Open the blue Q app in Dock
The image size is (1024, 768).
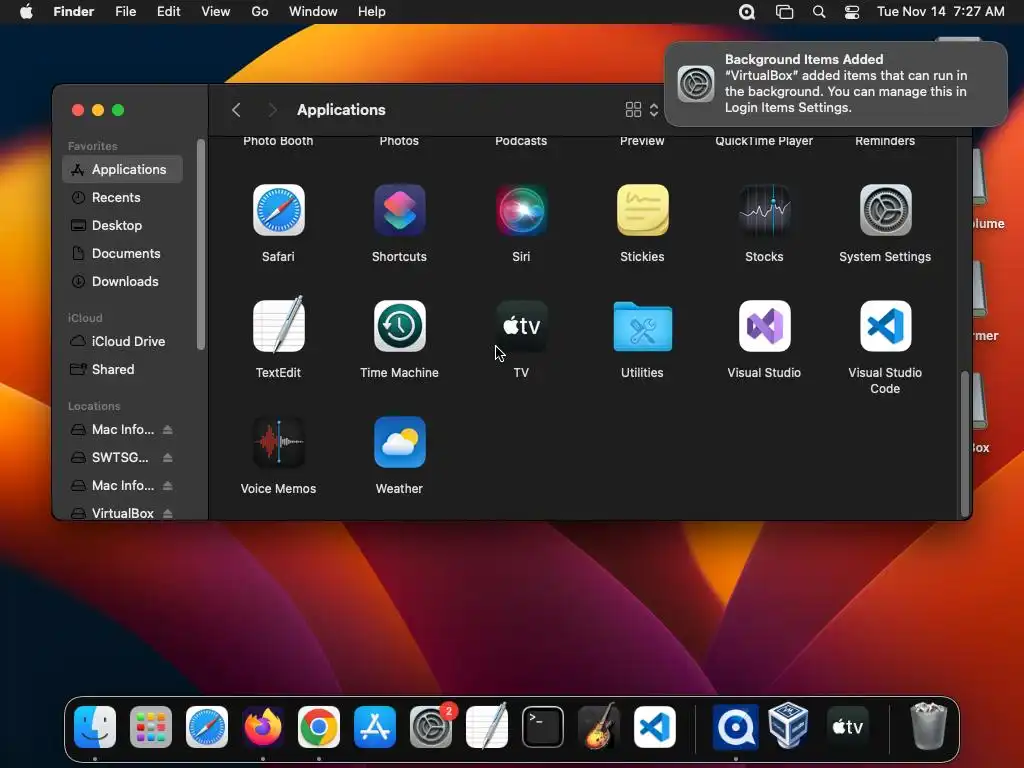735,727
